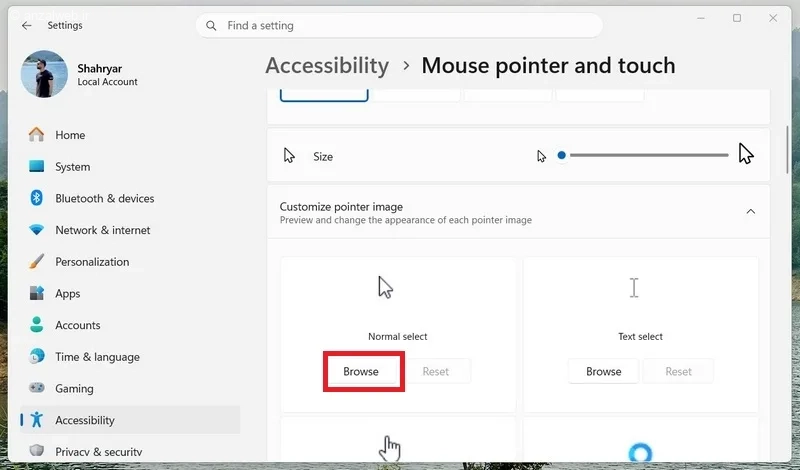Viewport: 800px width, 470px height.
Task: Open System settings via monitor icon
Action: pyautogui.click(x=36, y=166)
